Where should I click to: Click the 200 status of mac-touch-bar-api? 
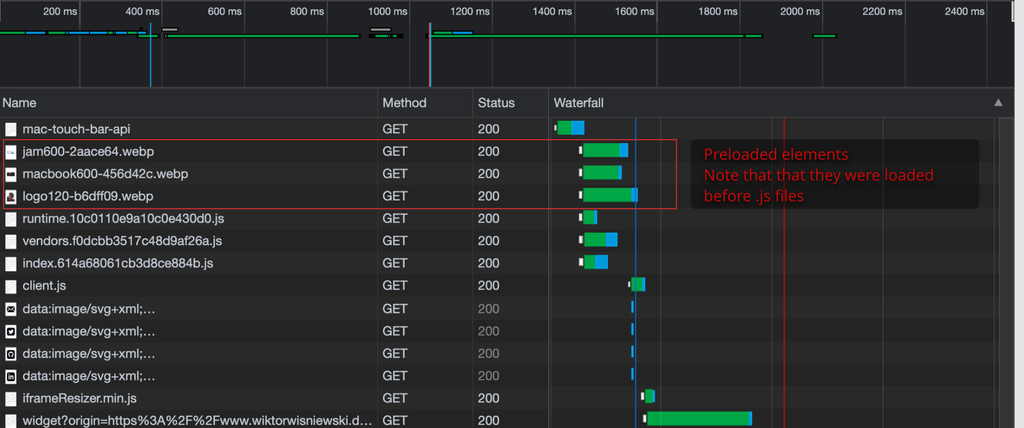coord(488,129)
